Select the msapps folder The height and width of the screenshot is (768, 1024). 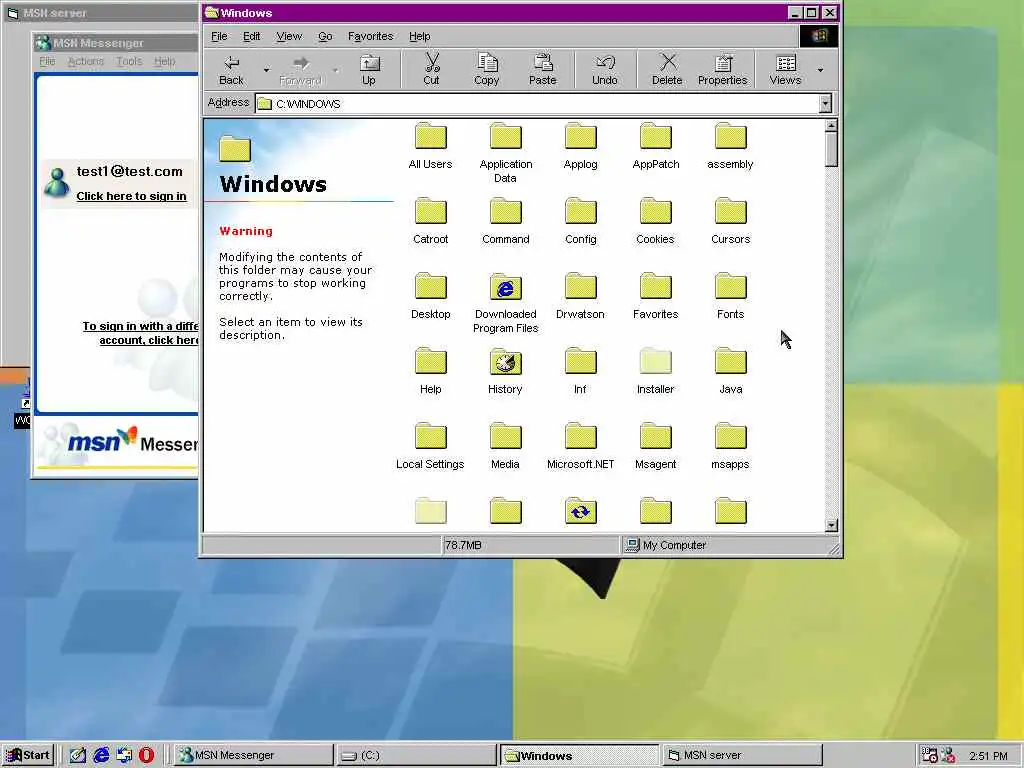pos(730,447)
